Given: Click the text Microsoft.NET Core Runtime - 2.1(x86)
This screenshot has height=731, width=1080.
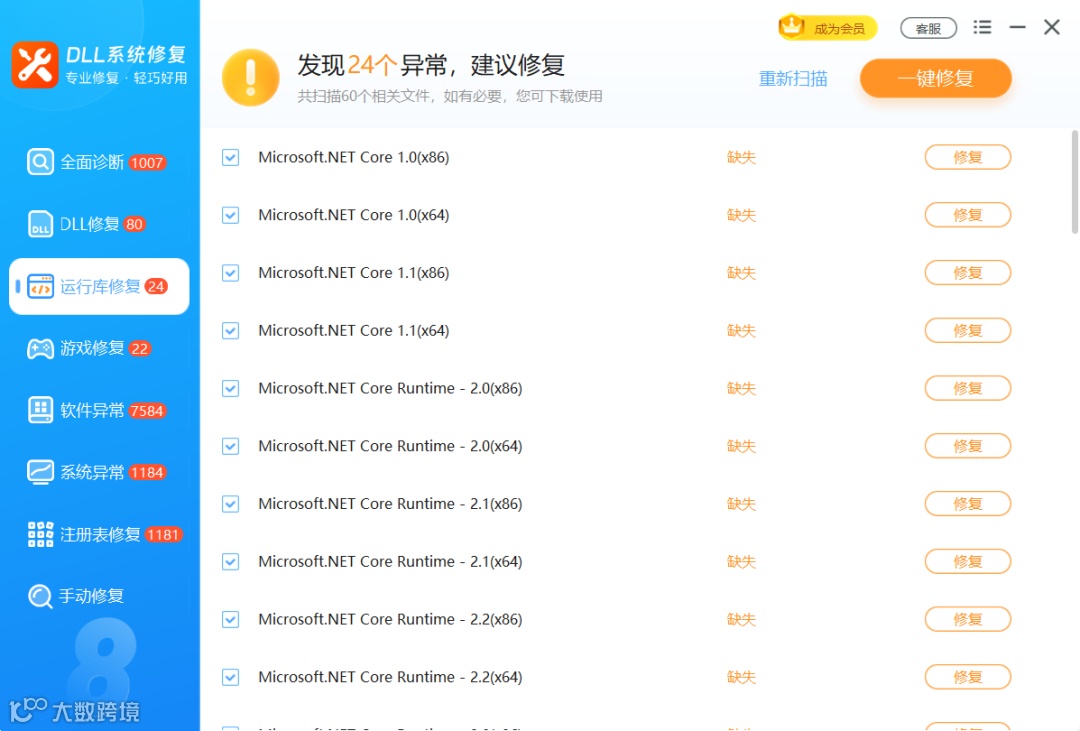Looking at the screenshot, I should tap(390, 504).
